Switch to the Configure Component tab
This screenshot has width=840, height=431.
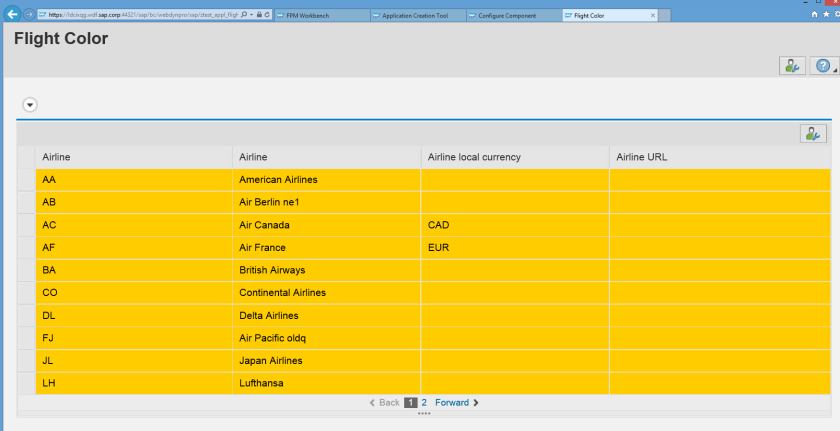pyautogui.click(x=514, y=16)
